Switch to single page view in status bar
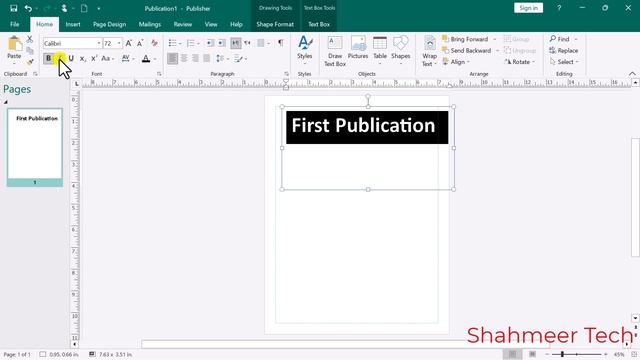 click(x=513, y=354)
